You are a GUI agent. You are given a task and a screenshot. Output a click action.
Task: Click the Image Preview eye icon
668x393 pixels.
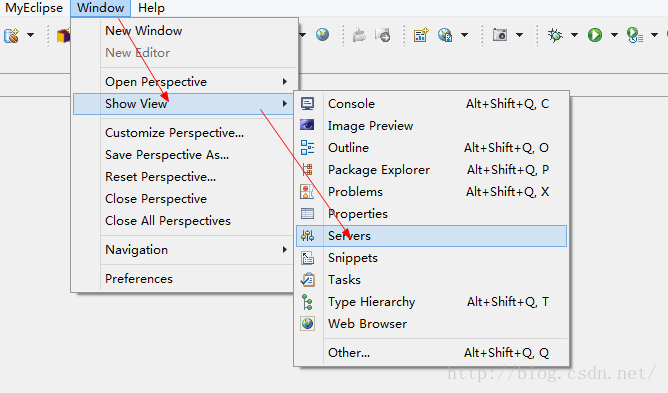(x=307, y=125)
